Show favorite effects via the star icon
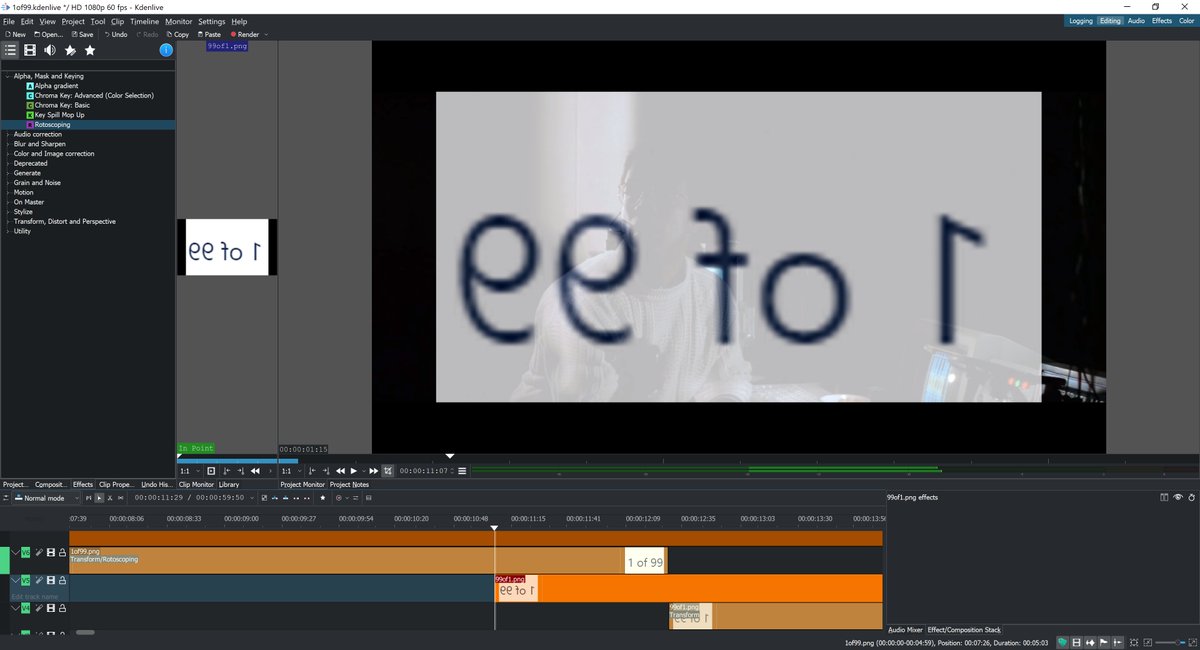 point(90,50)
